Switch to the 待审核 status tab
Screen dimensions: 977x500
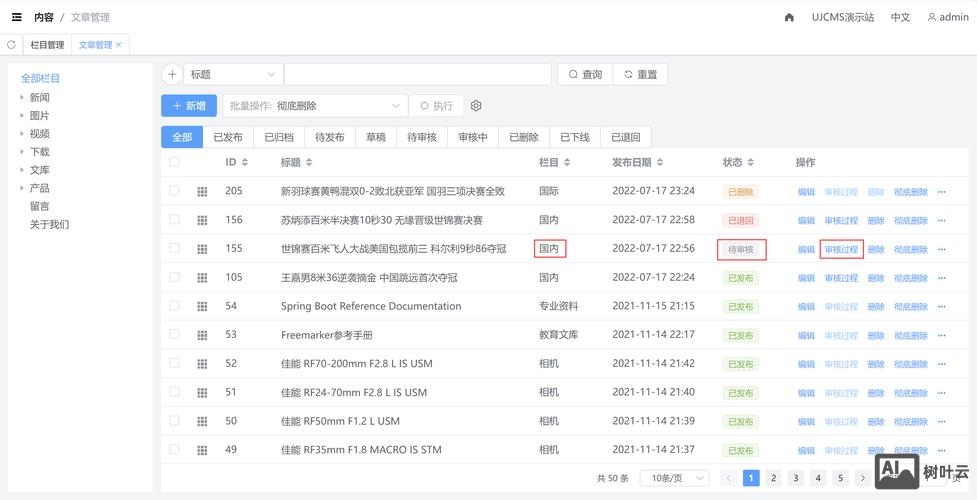click(422, 137)
